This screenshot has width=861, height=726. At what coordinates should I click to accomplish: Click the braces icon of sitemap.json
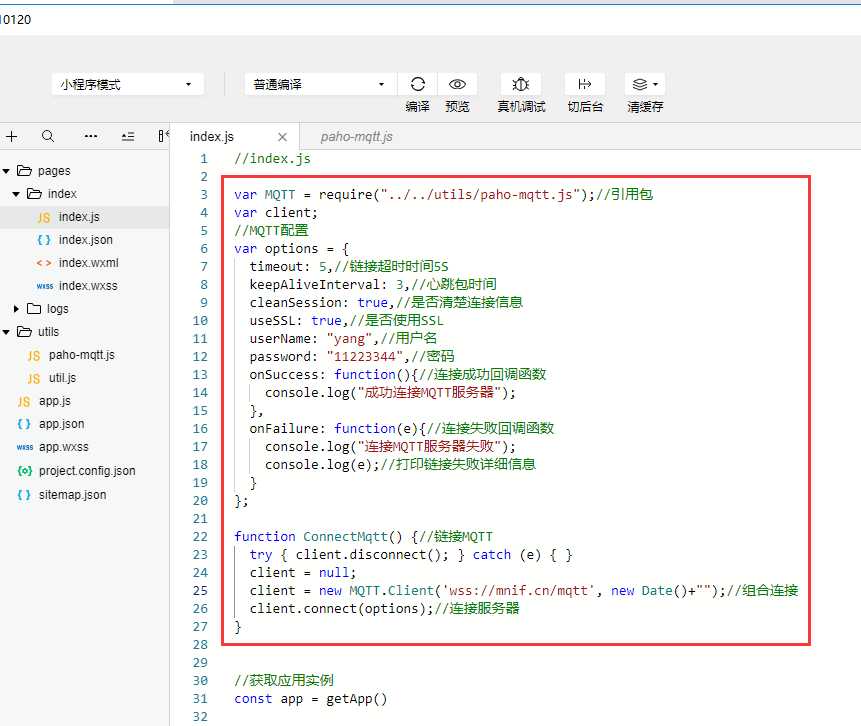coord(24,495)
